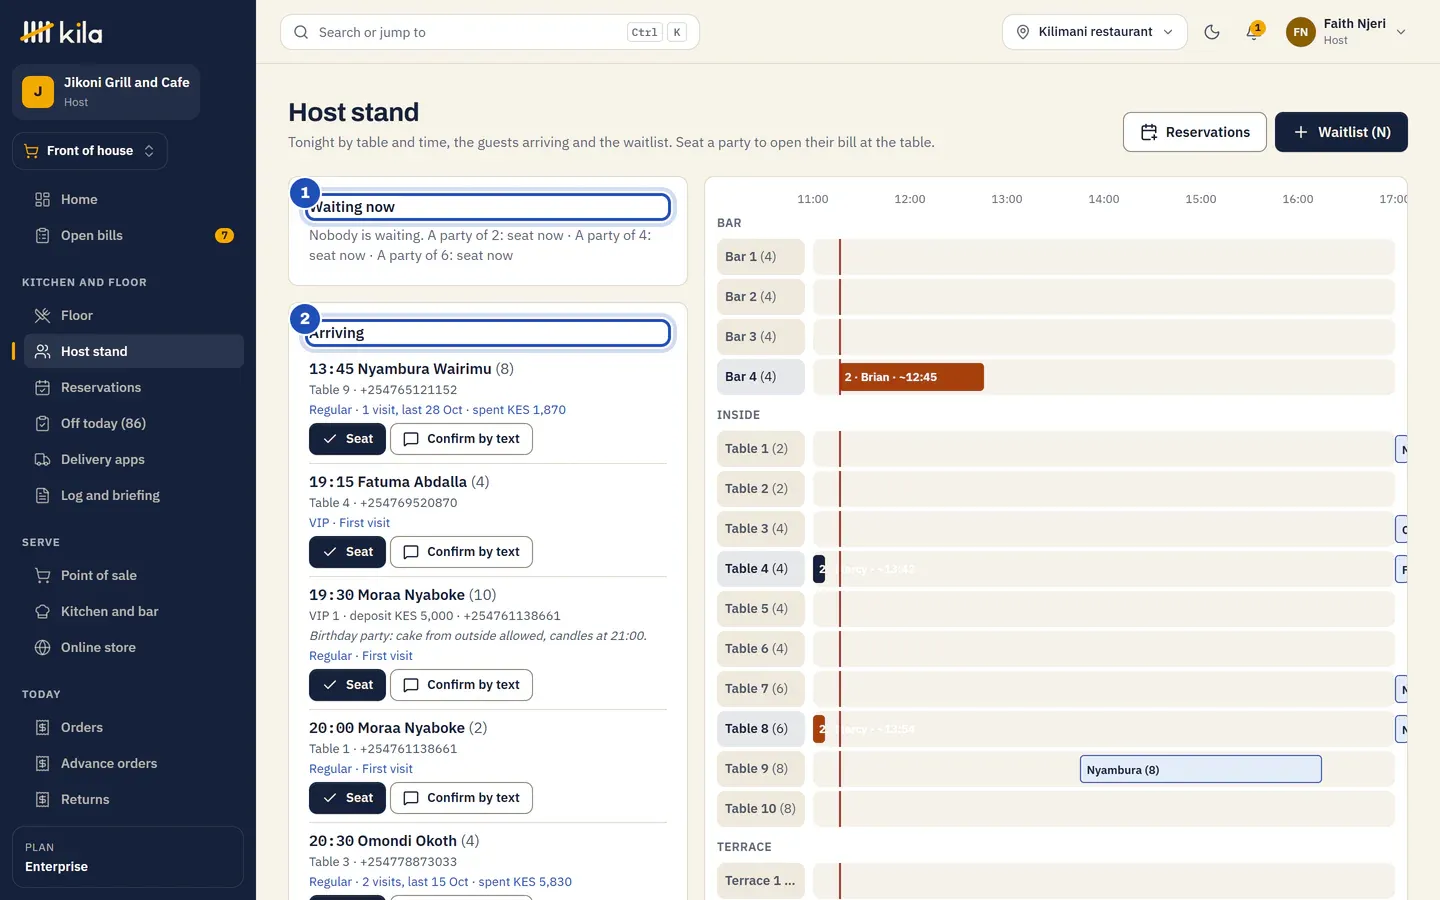Click the Returns receipt icon

[x=42, y=799]
